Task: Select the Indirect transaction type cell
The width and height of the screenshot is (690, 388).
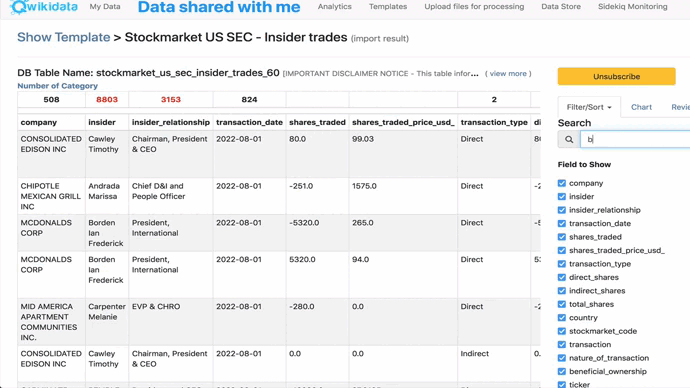Action: pyautogui.click(x=494, y=364)
